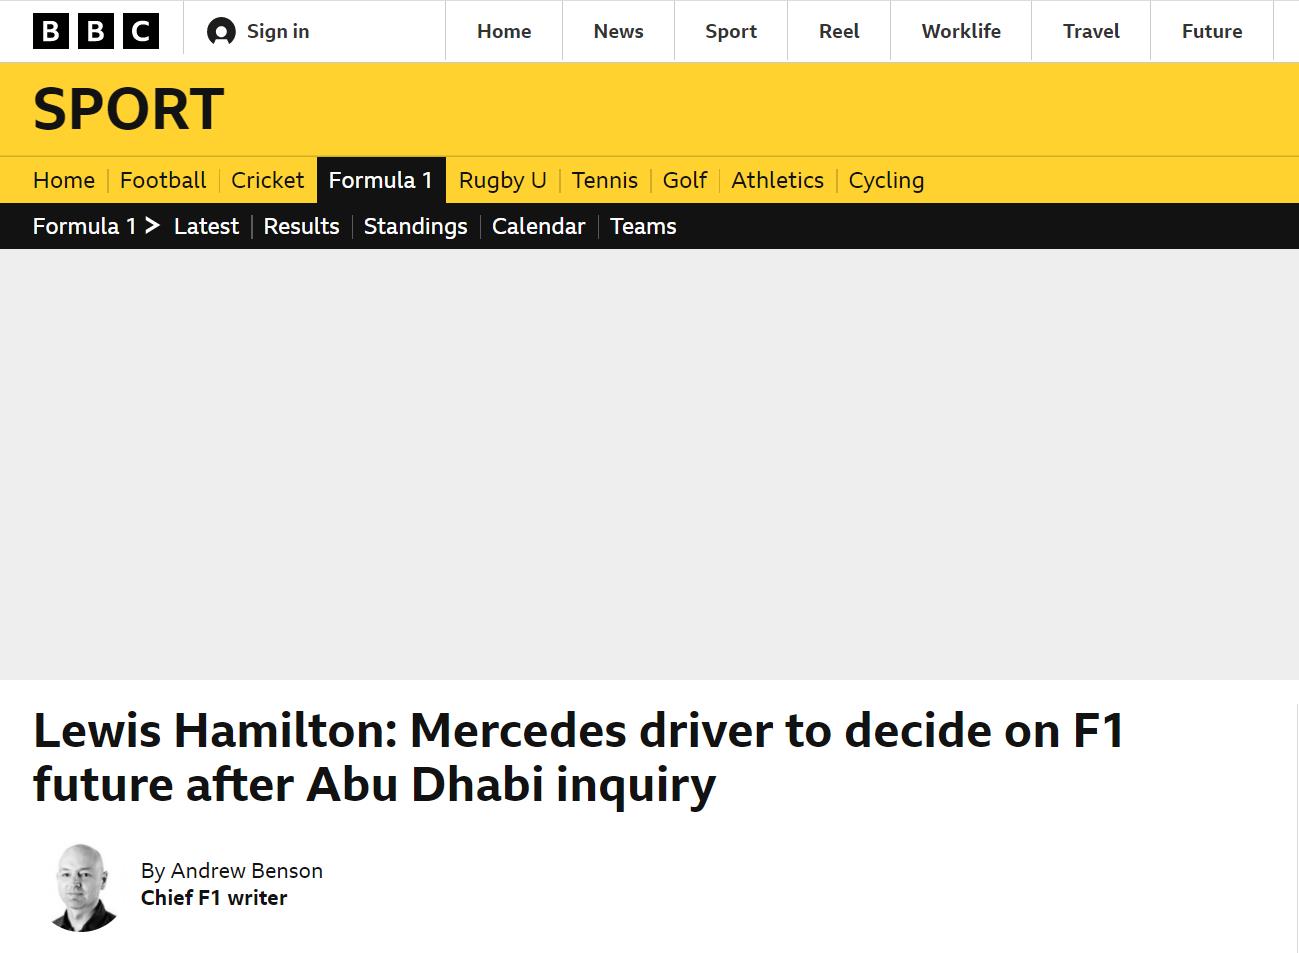Show Formula 1 Results
This screenshot has width=1299, height=953.
pyautogui.click(x=301, y=227)
